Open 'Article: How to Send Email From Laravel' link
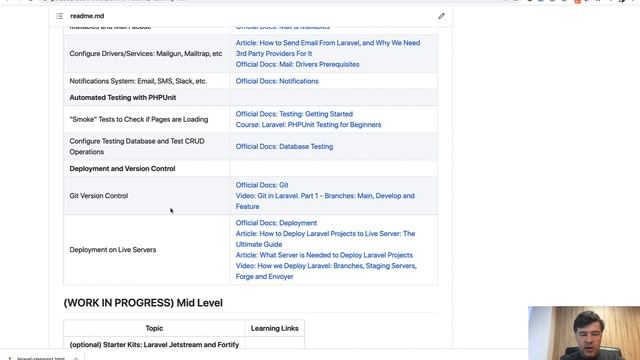 click(x=328, y=48)
